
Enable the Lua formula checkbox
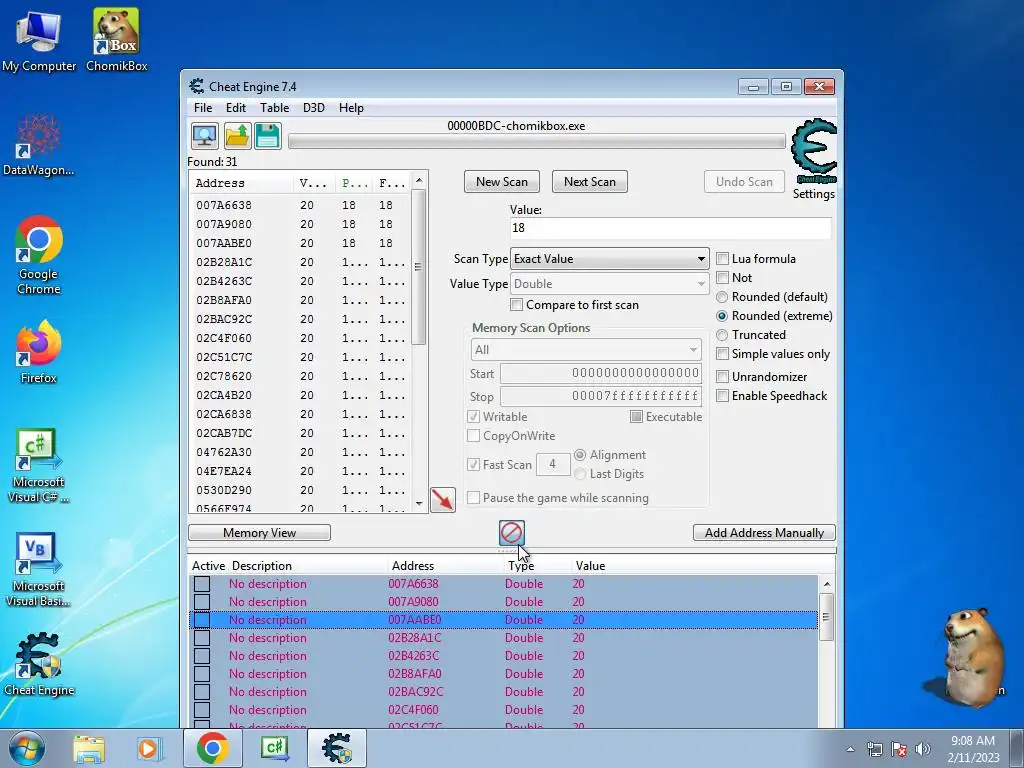(722, 259)
